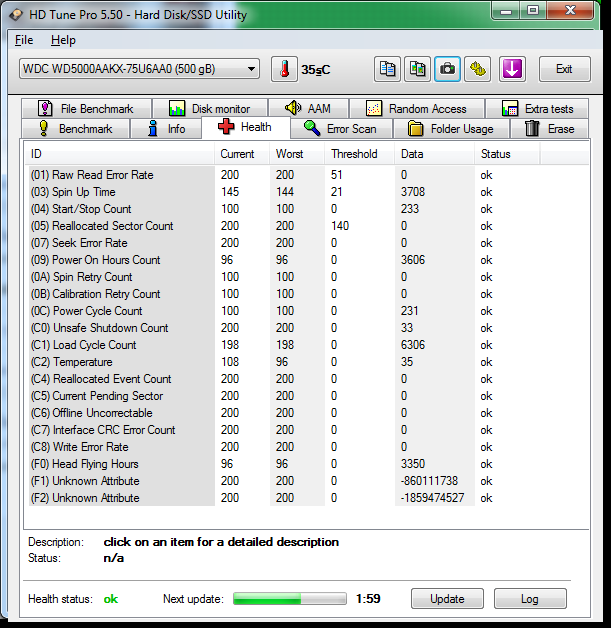Click the File Benchmark tab icon
This screenshot has width=611, height=628.
45,108
